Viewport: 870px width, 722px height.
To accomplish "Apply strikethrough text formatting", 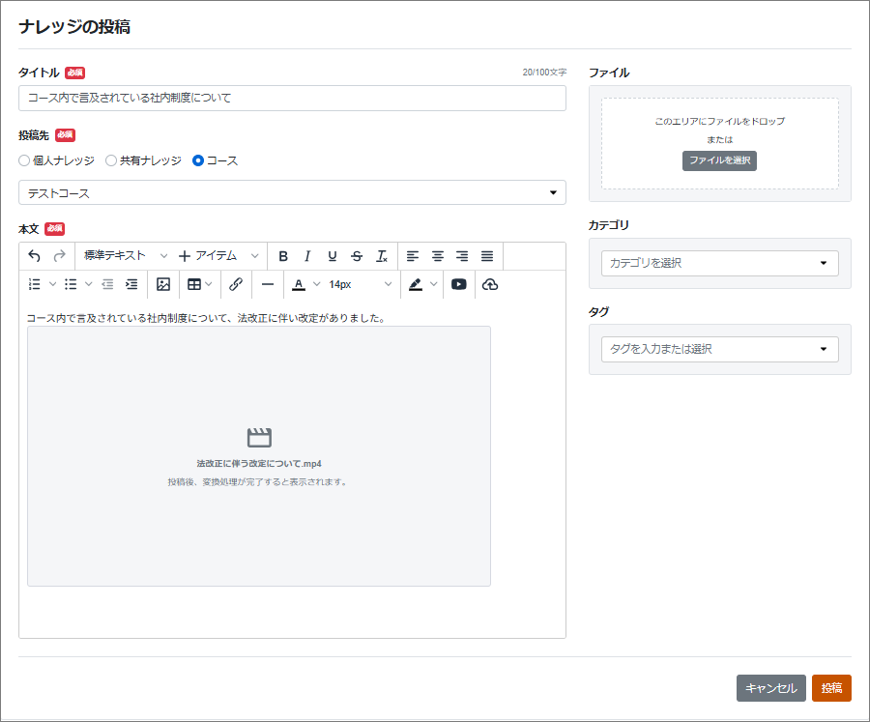I will pyautogui.click(x=357, y=256).
